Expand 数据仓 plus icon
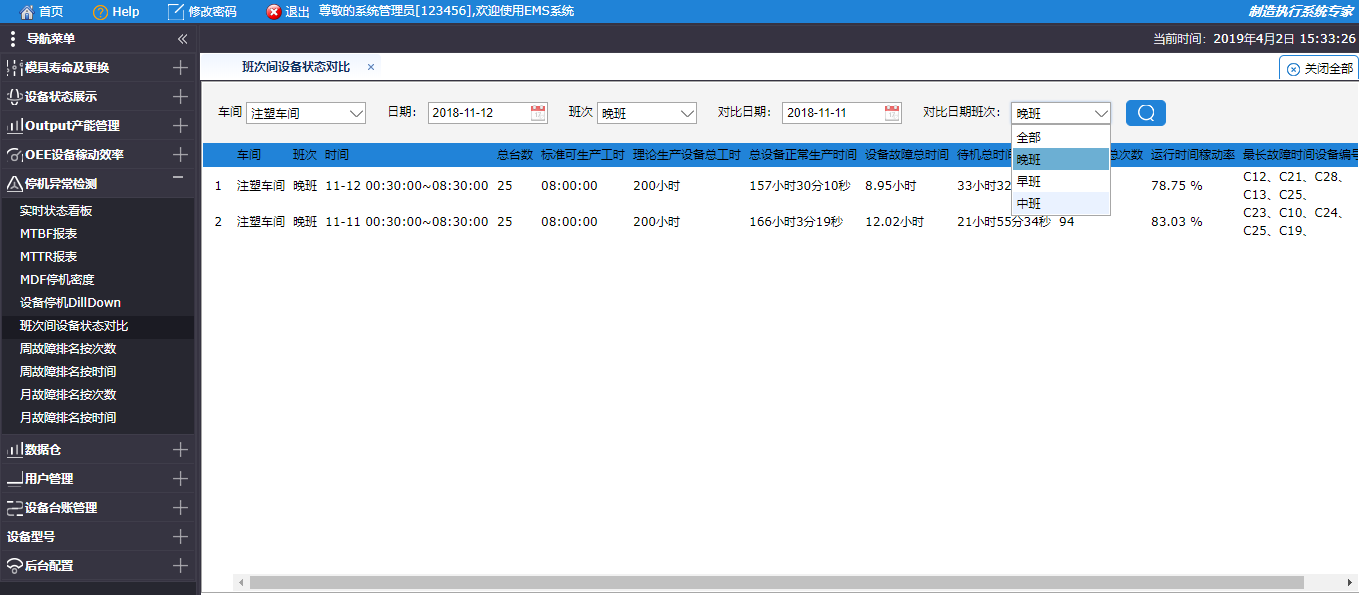1359x595 pixels. [x=180, y=450]
